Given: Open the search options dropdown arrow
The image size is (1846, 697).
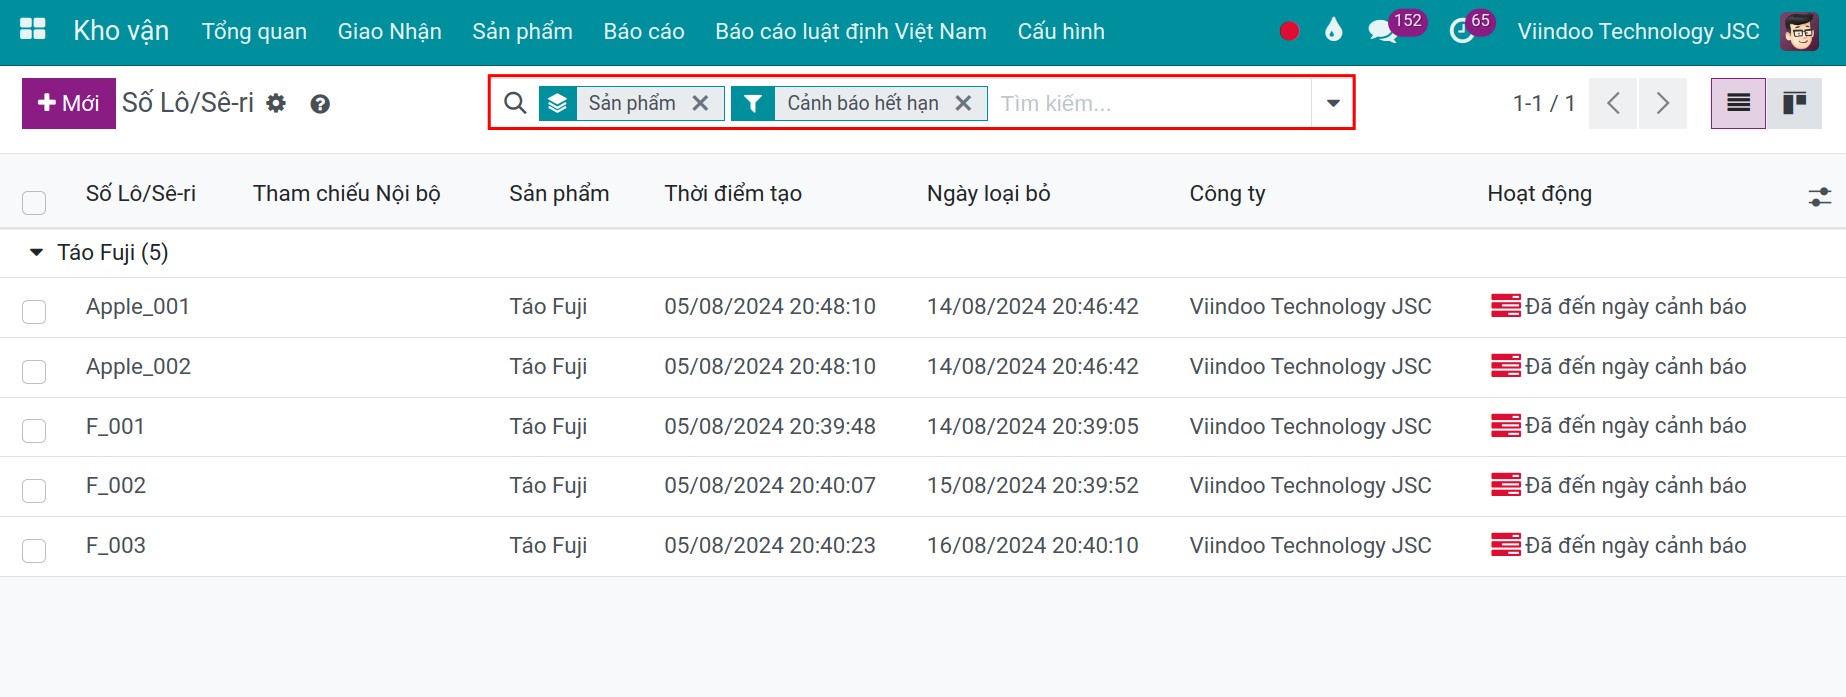Looking at the screenshot, I should click(1333, 103).
